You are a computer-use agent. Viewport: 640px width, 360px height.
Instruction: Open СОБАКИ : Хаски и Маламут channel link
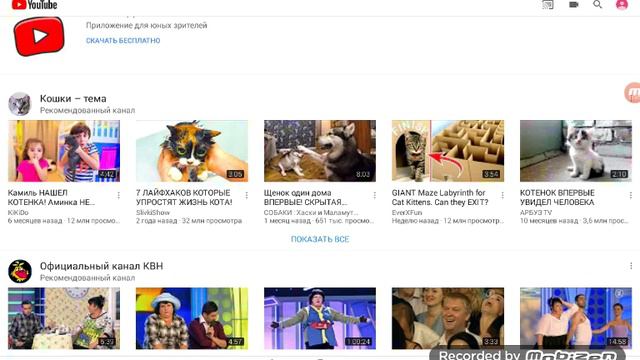coord(311,213)
